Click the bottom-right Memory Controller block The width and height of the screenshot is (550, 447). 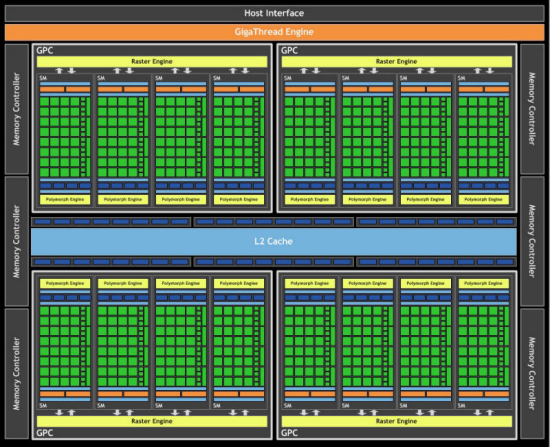(532, 374)
